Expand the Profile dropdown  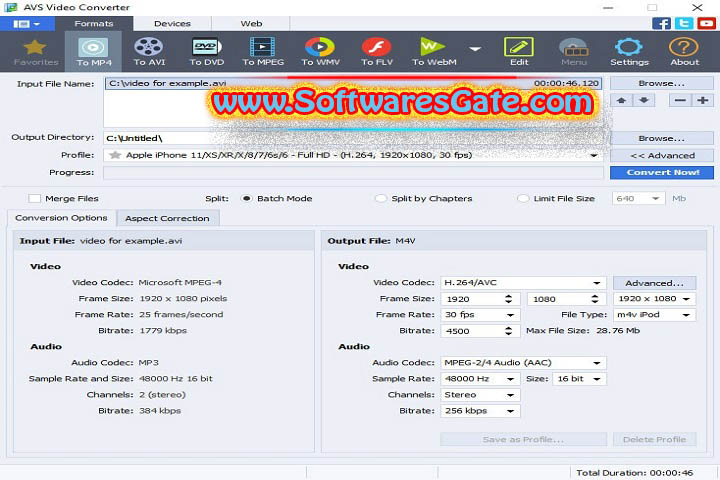click(594, 155)
